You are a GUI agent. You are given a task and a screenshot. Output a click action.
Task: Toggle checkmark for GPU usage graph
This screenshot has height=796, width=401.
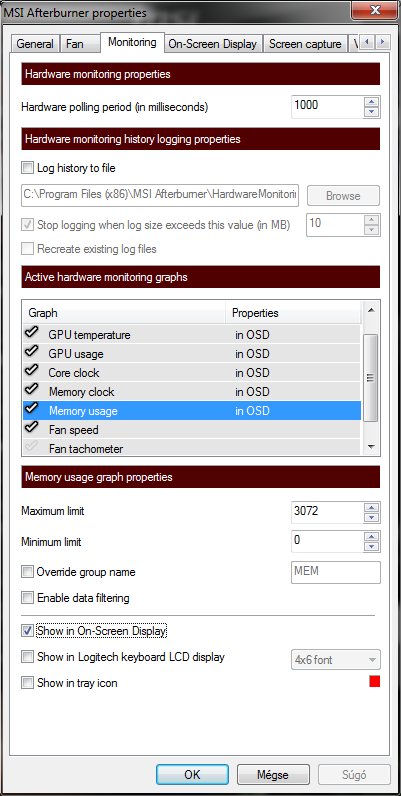coord(31,352)
